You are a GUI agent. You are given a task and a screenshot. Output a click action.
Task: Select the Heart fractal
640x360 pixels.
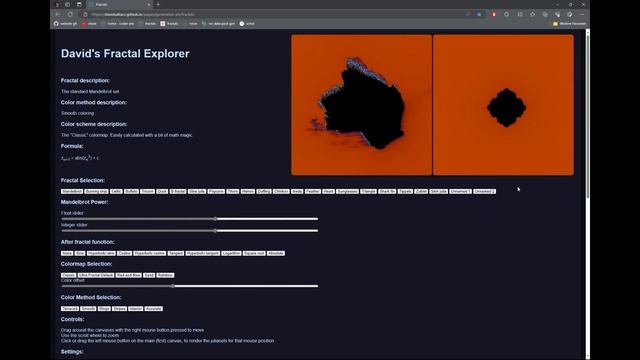click(x=329, y=191)
